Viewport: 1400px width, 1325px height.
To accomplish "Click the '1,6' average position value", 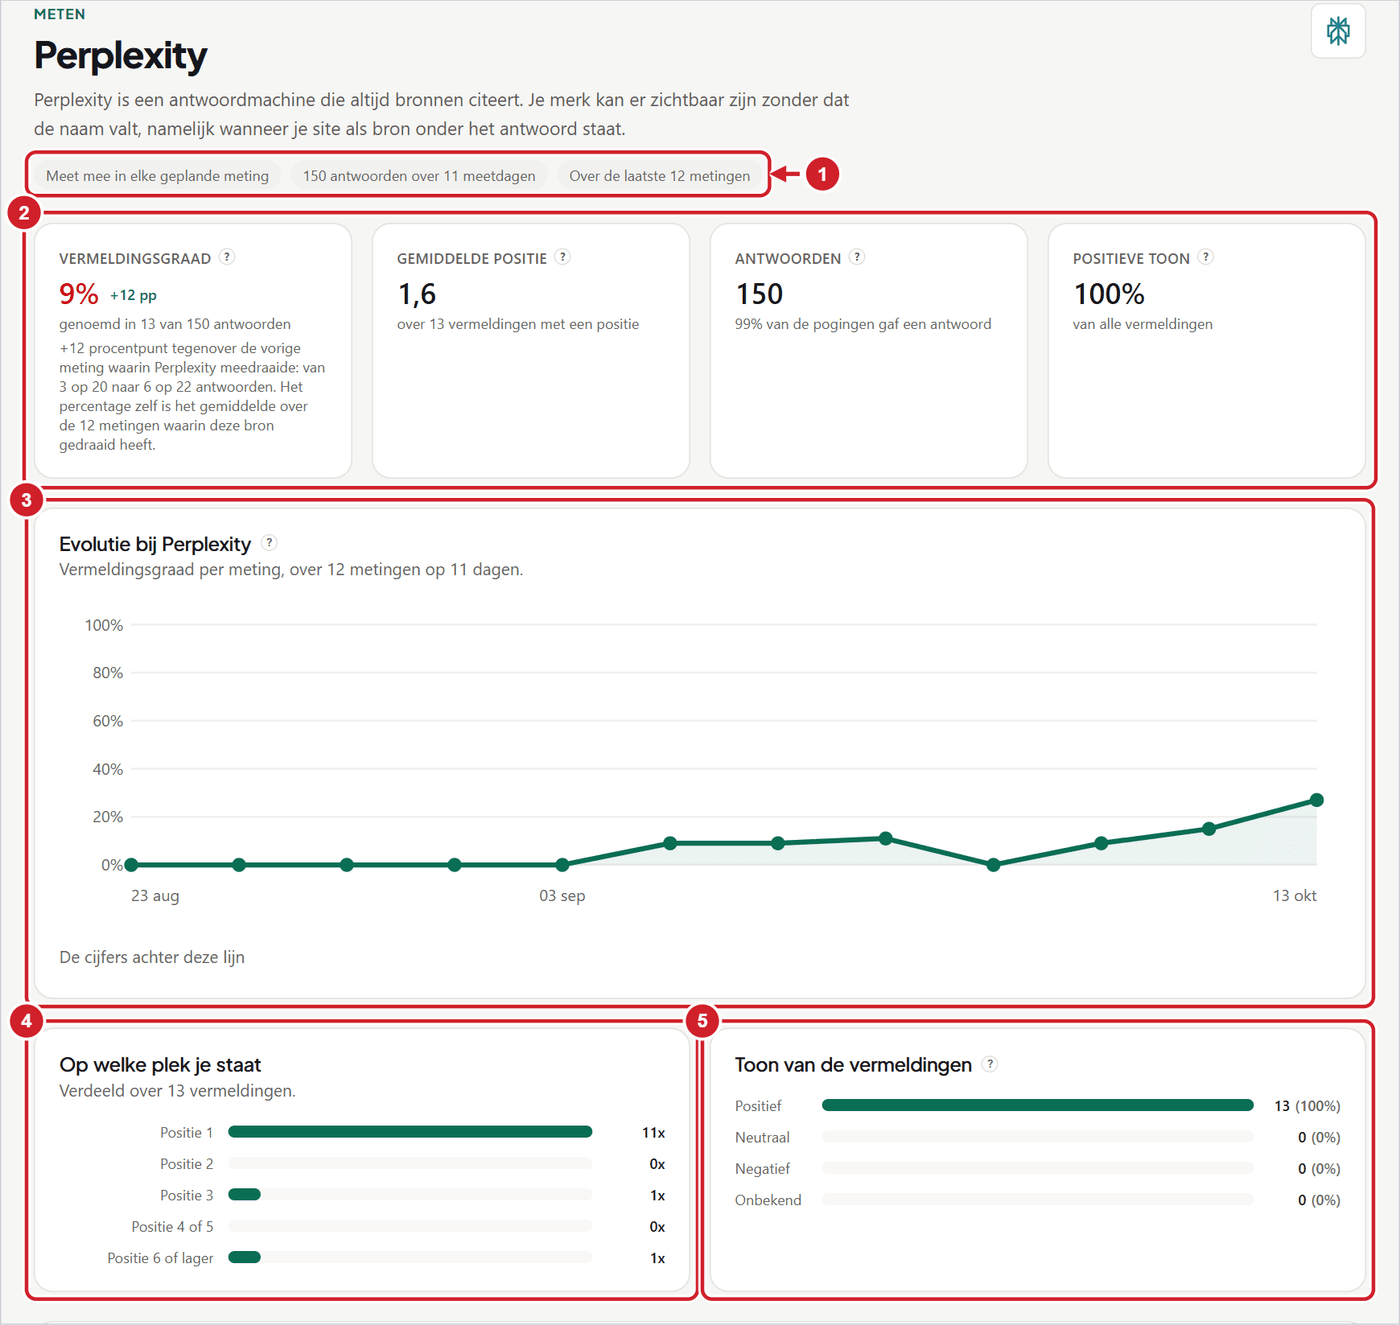I will coord(417,294).
